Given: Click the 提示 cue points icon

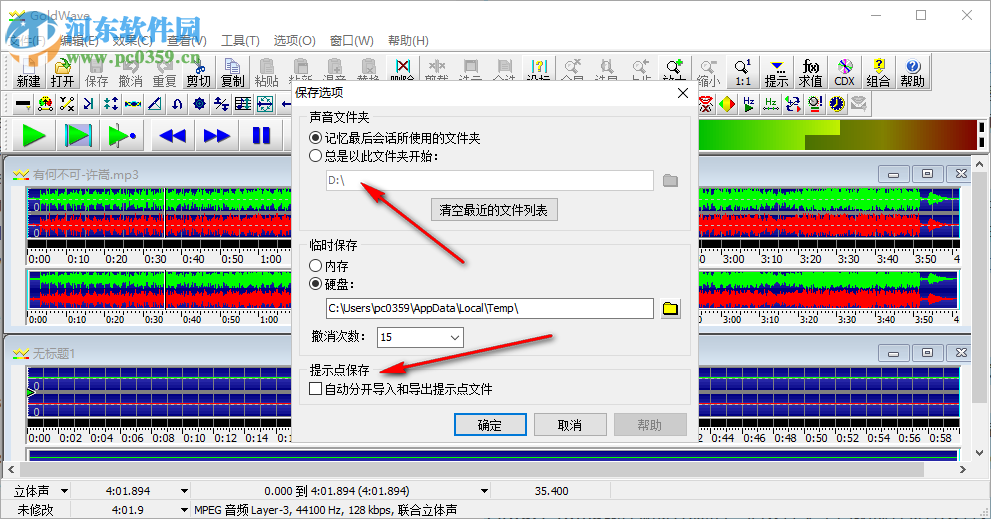Looking at the screenshot, I should click(777, 72).
